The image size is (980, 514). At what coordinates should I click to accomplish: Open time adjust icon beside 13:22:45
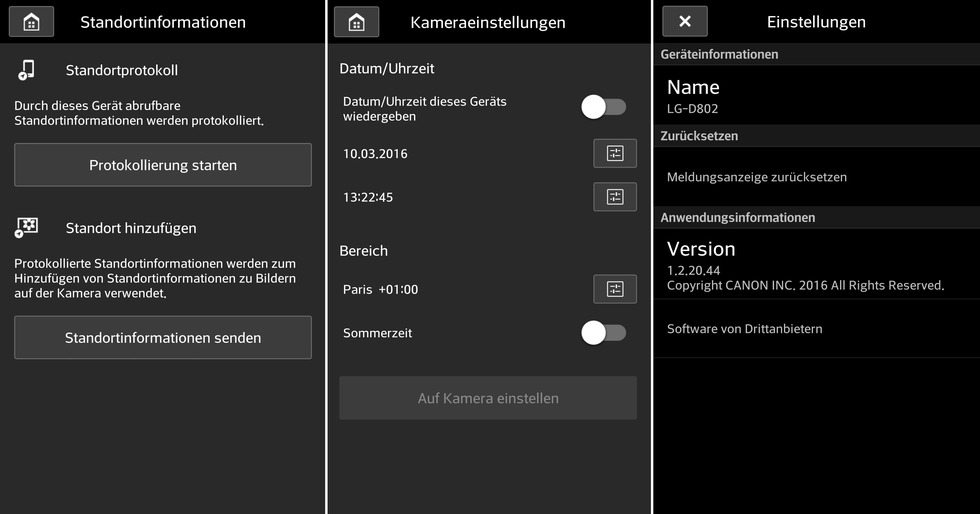(x=614, y=197)
